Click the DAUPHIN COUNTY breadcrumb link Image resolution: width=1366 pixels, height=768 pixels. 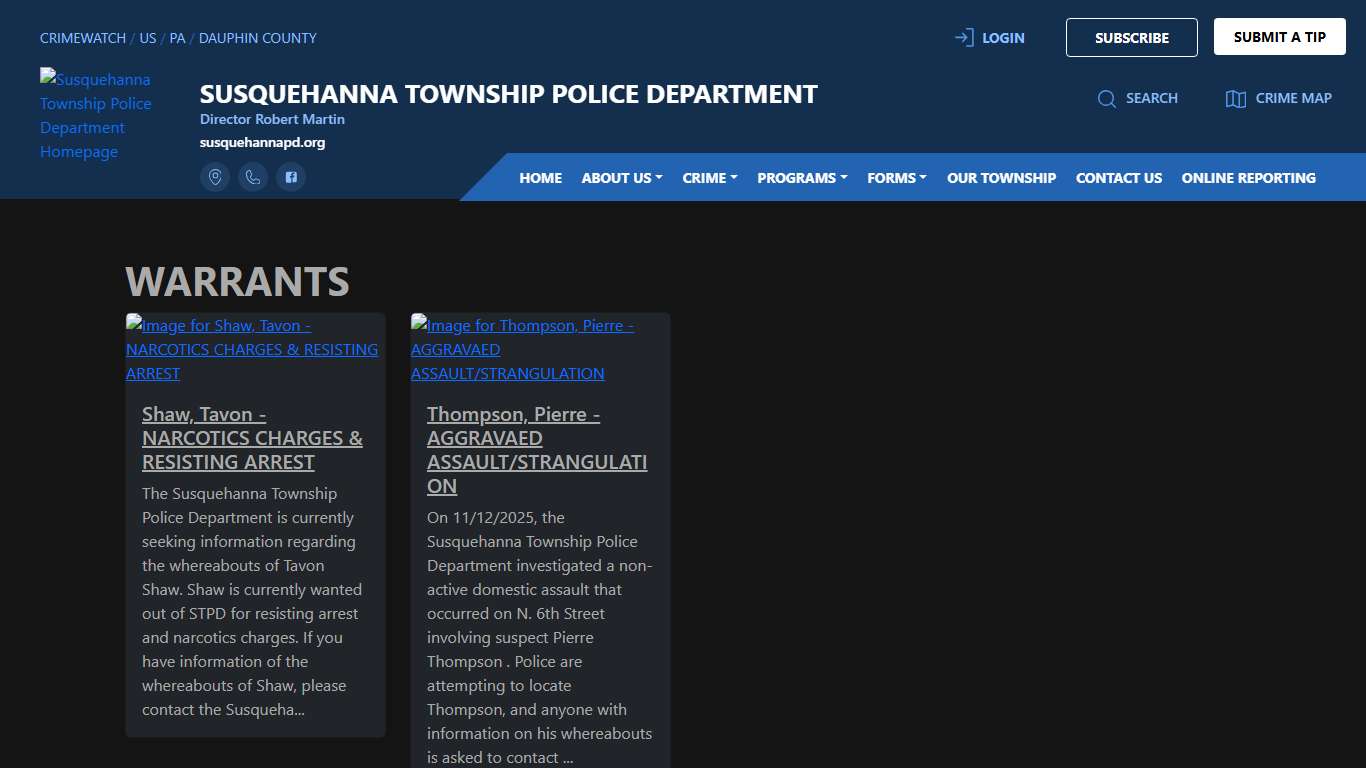click(257, 38)
